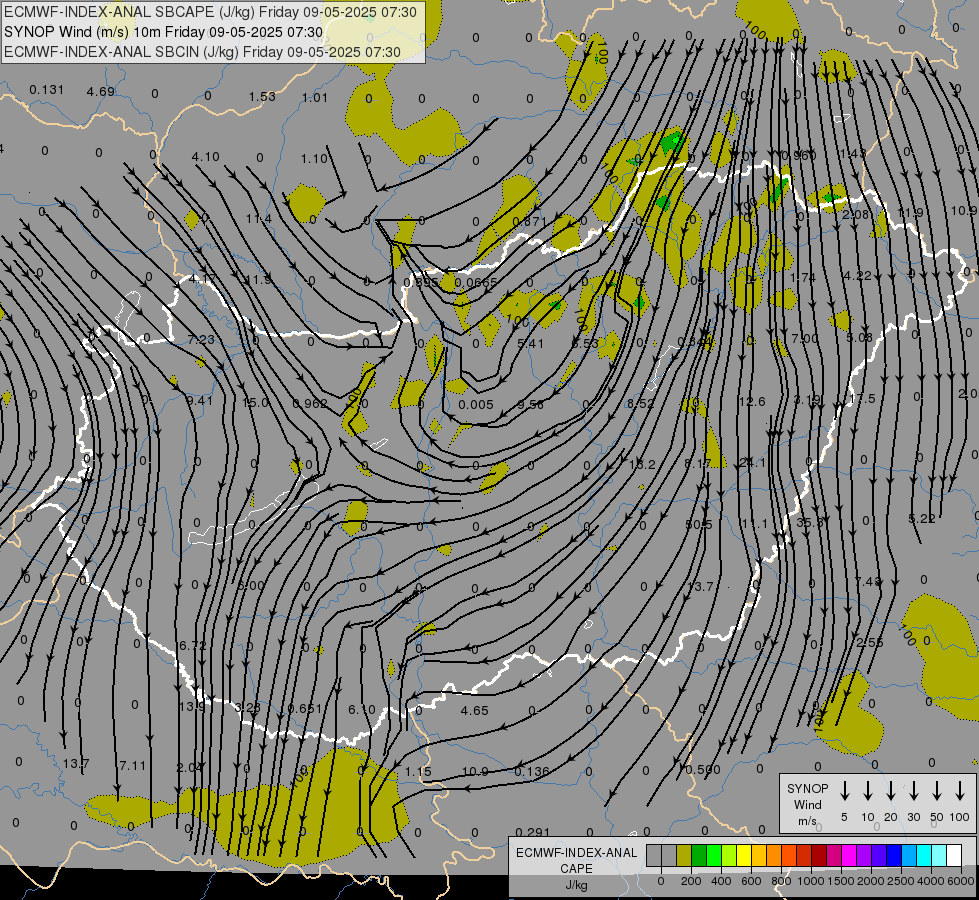Click the '9.41' value on the map

point(199,400)
